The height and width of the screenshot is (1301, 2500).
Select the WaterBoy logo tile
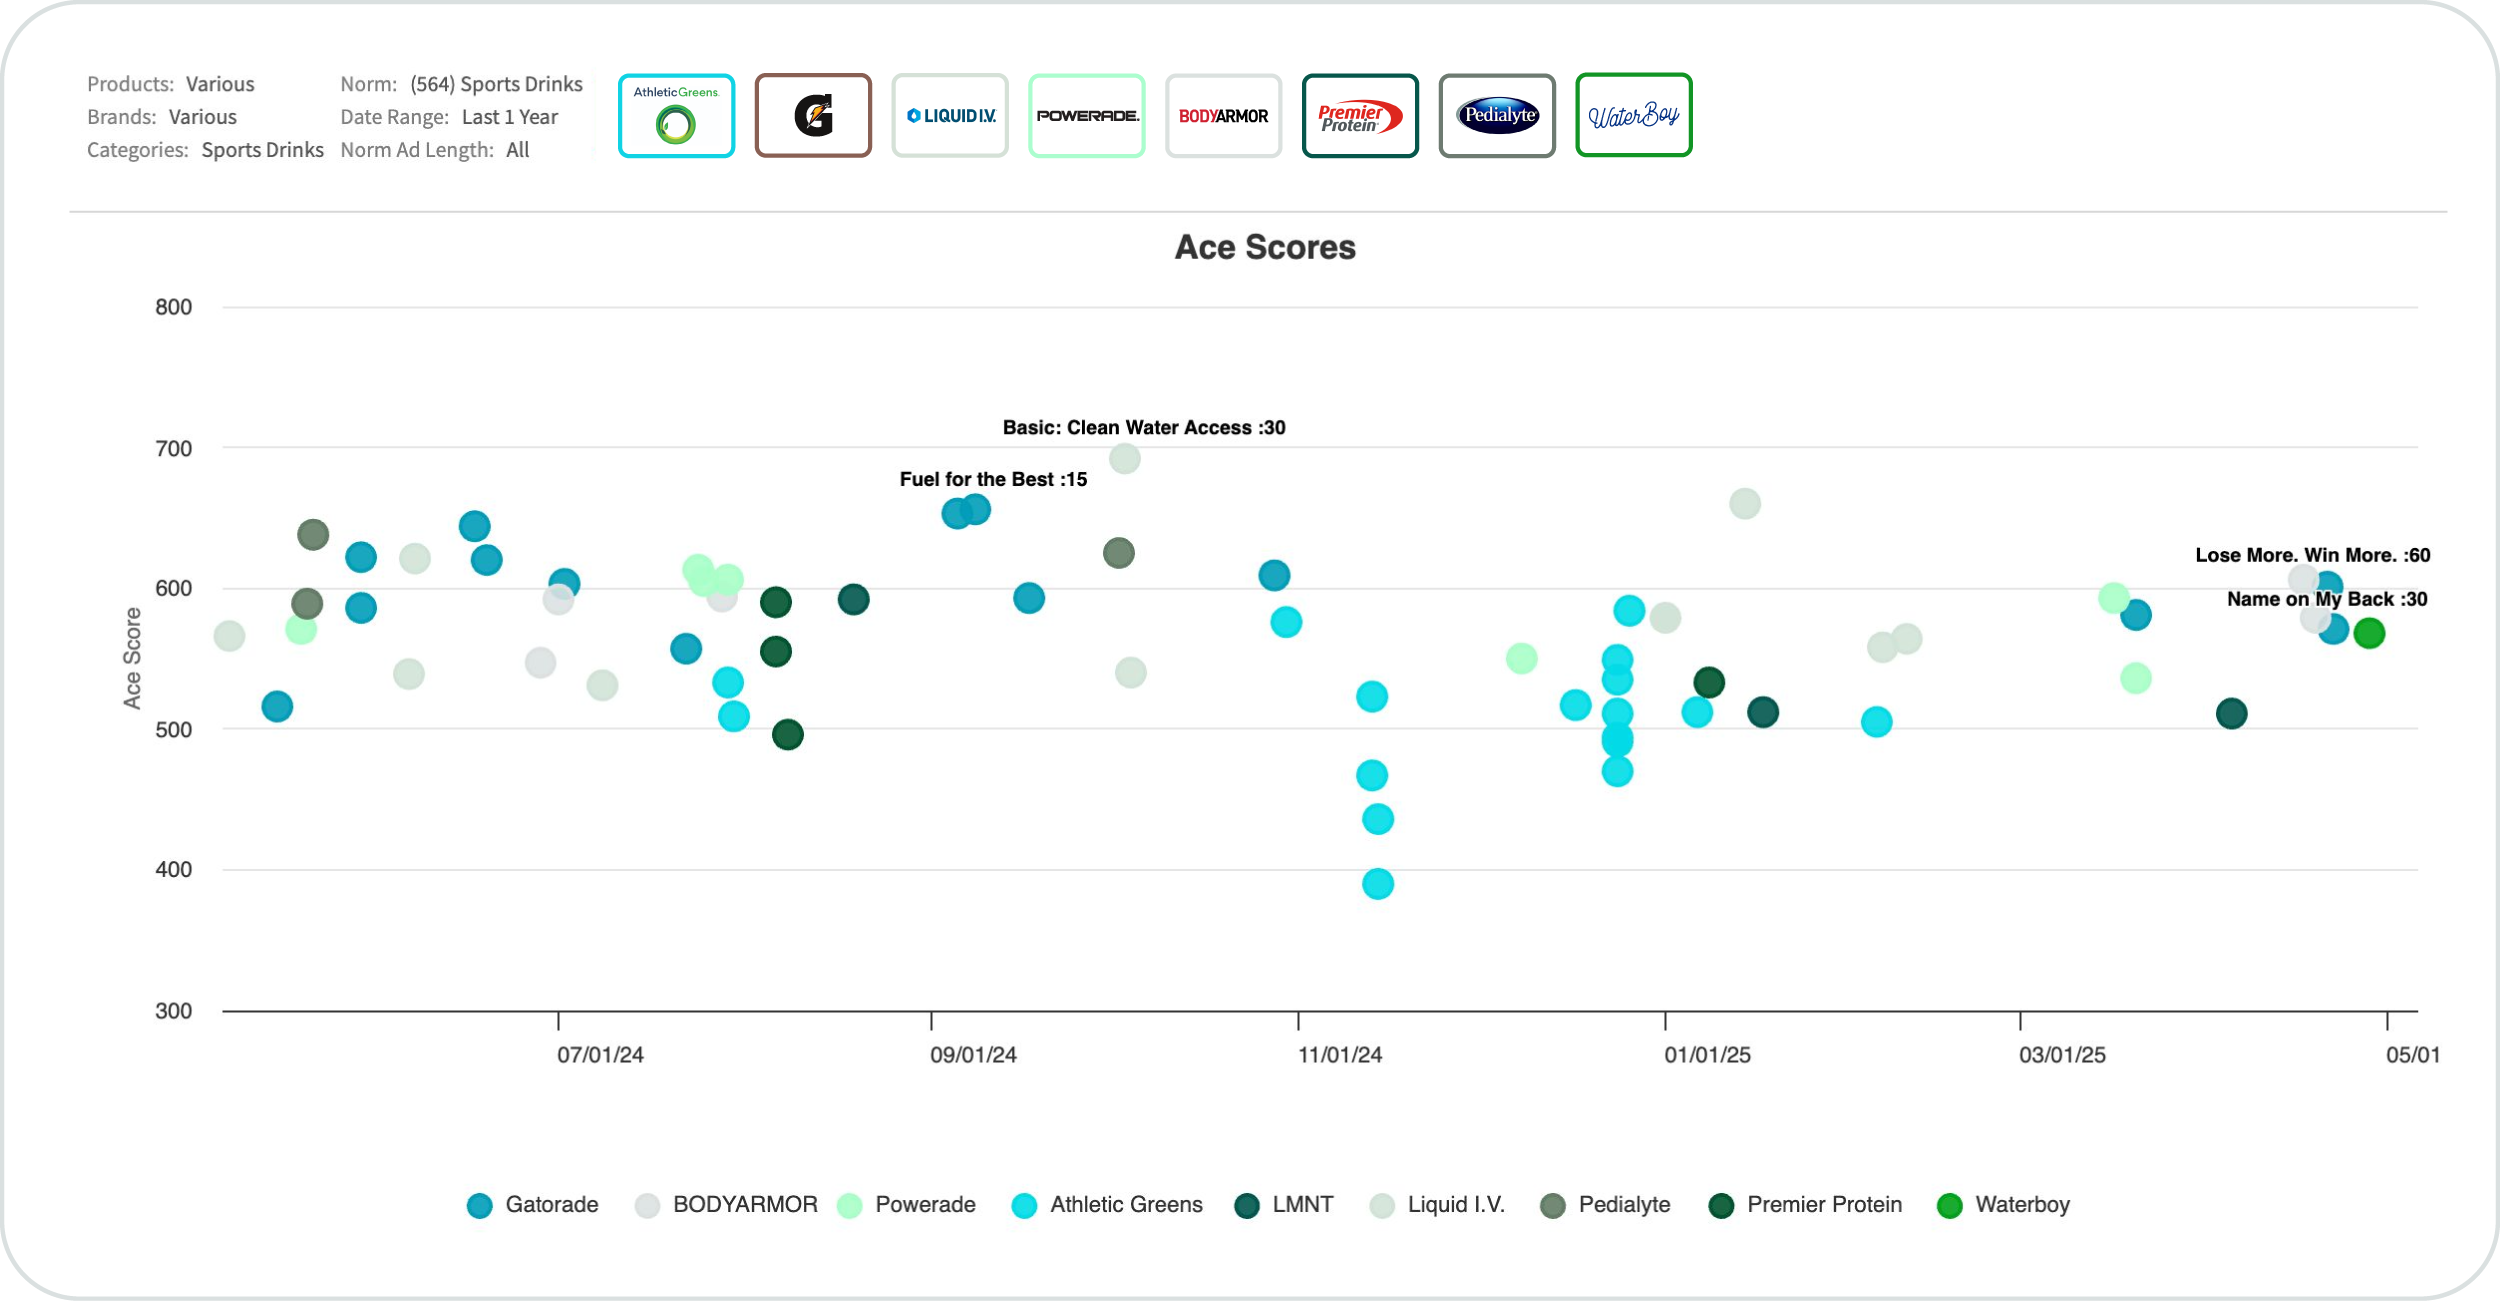pyautogui.click(x=1634, y=115)
